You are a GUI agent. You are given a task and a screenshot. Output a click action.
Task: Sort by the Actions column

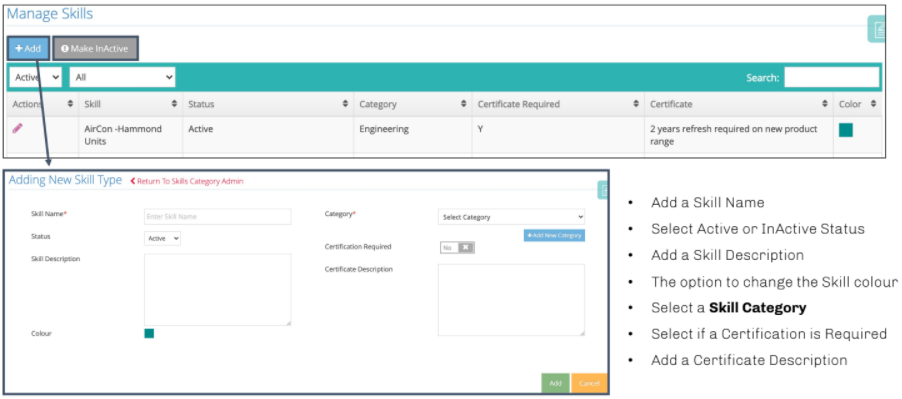(x=43, y=104)
